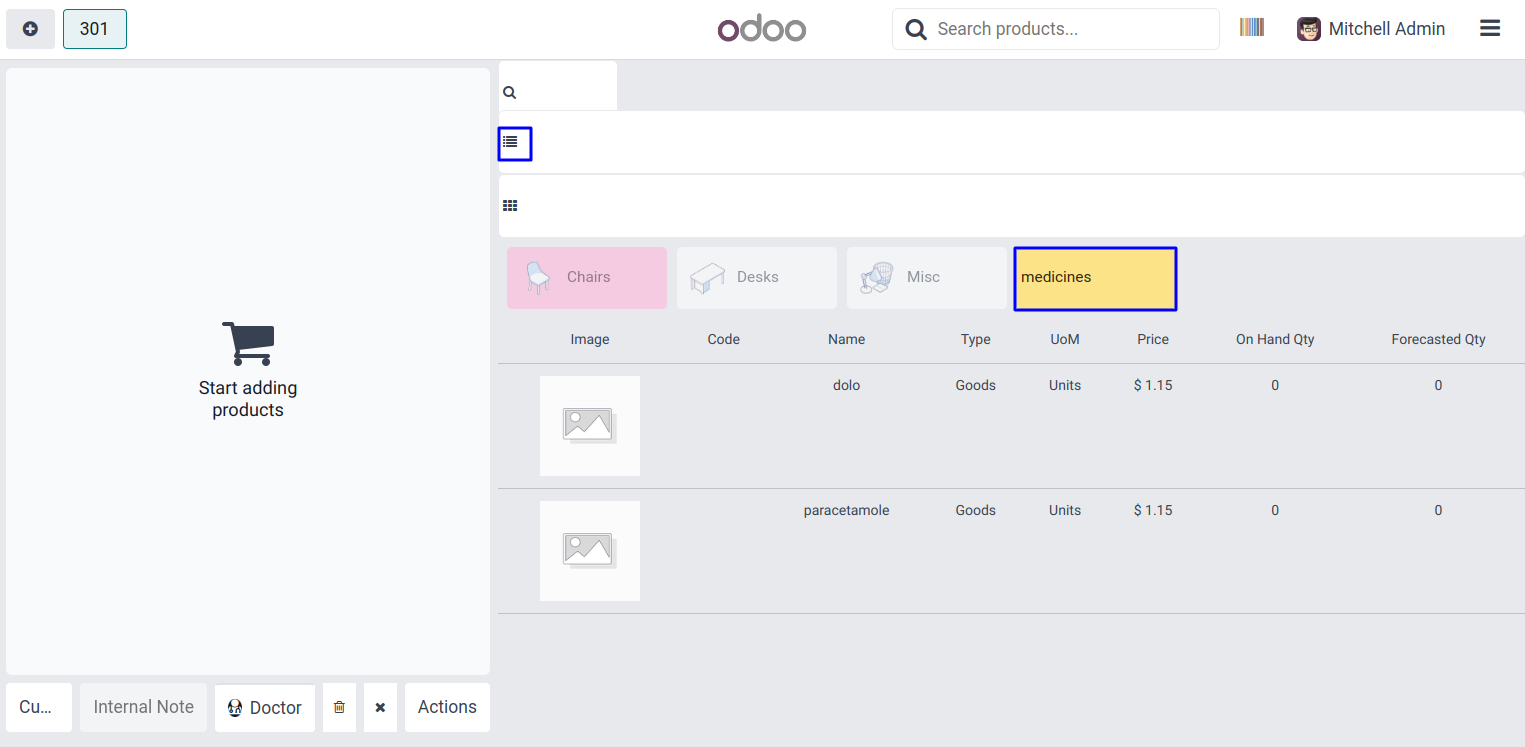Select the Desks category
Screen dimensions: 1525x747
click(x=756, y=277)
